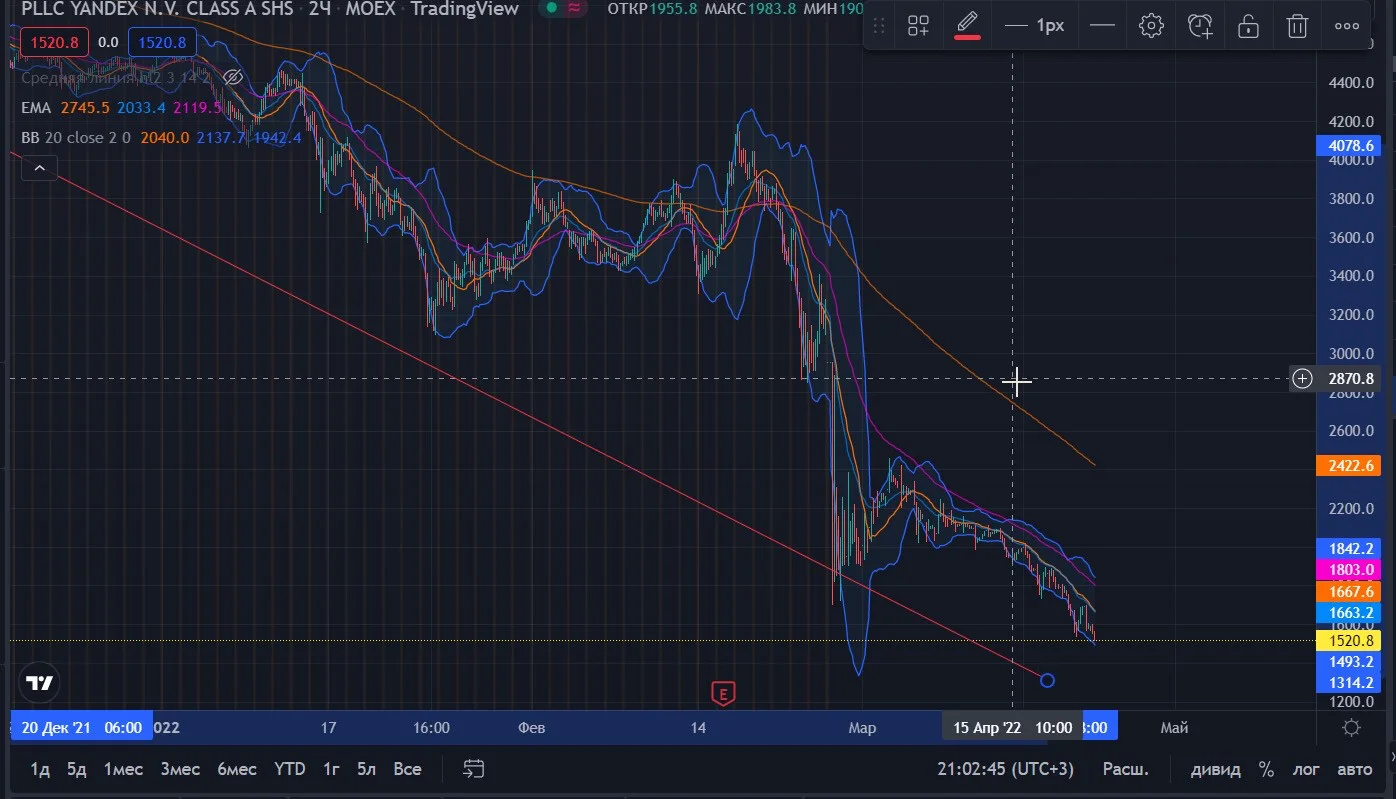Click the 2Ч interval label in the title
This screenshot has width=1396, height=799.
click(320, 9)
